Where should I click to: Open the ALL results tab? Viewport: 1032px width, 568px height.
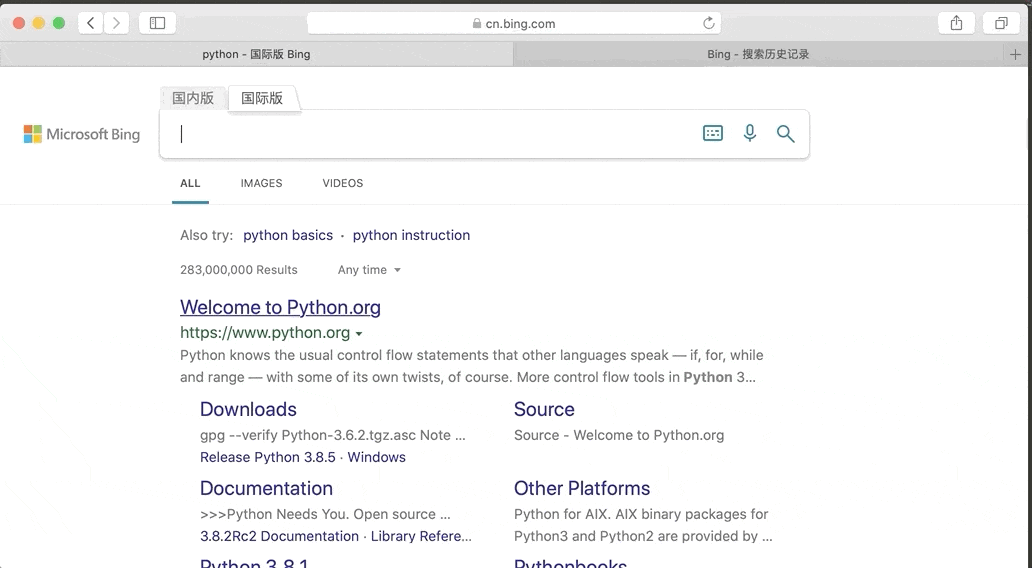pos(190,184)
